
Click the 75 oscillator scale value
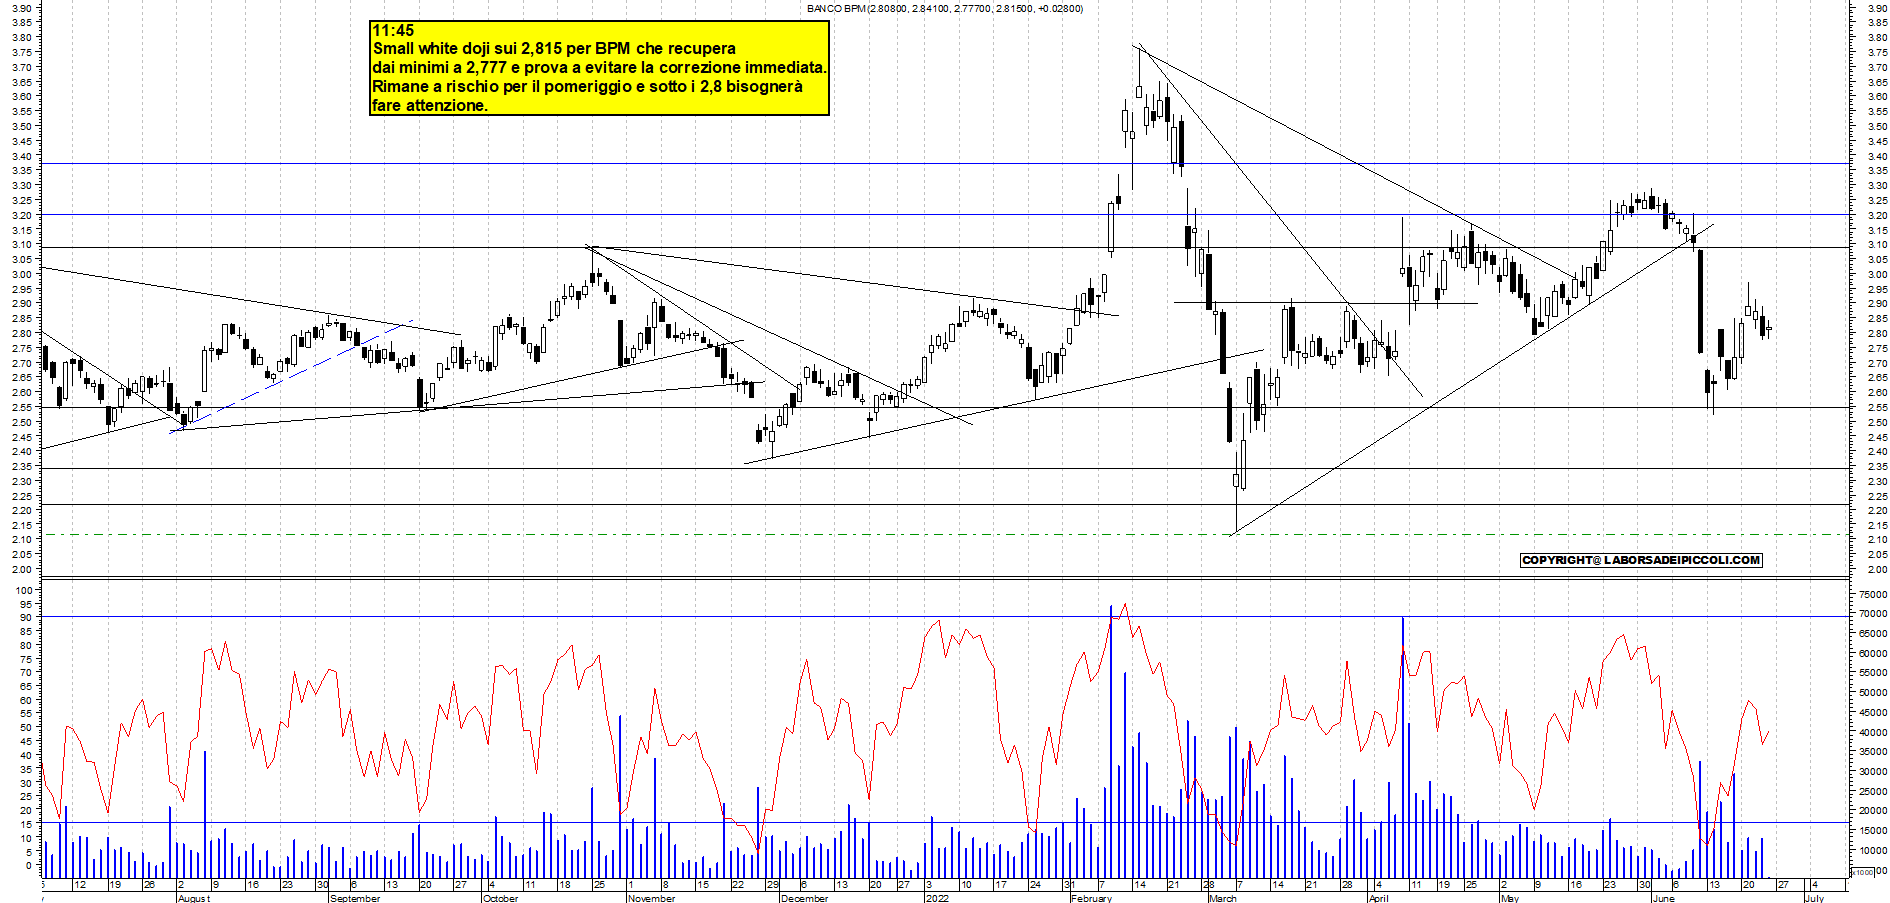point(27,659)
